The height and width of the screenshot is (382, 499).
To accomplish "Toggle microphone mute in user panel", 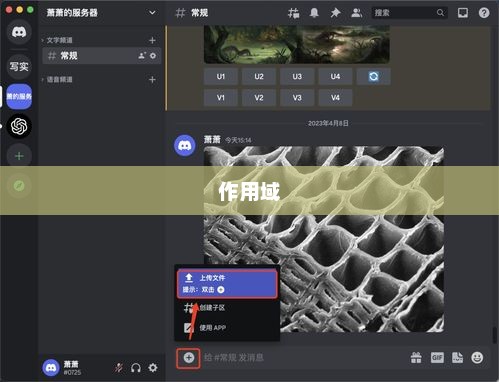I will [118, 368].
